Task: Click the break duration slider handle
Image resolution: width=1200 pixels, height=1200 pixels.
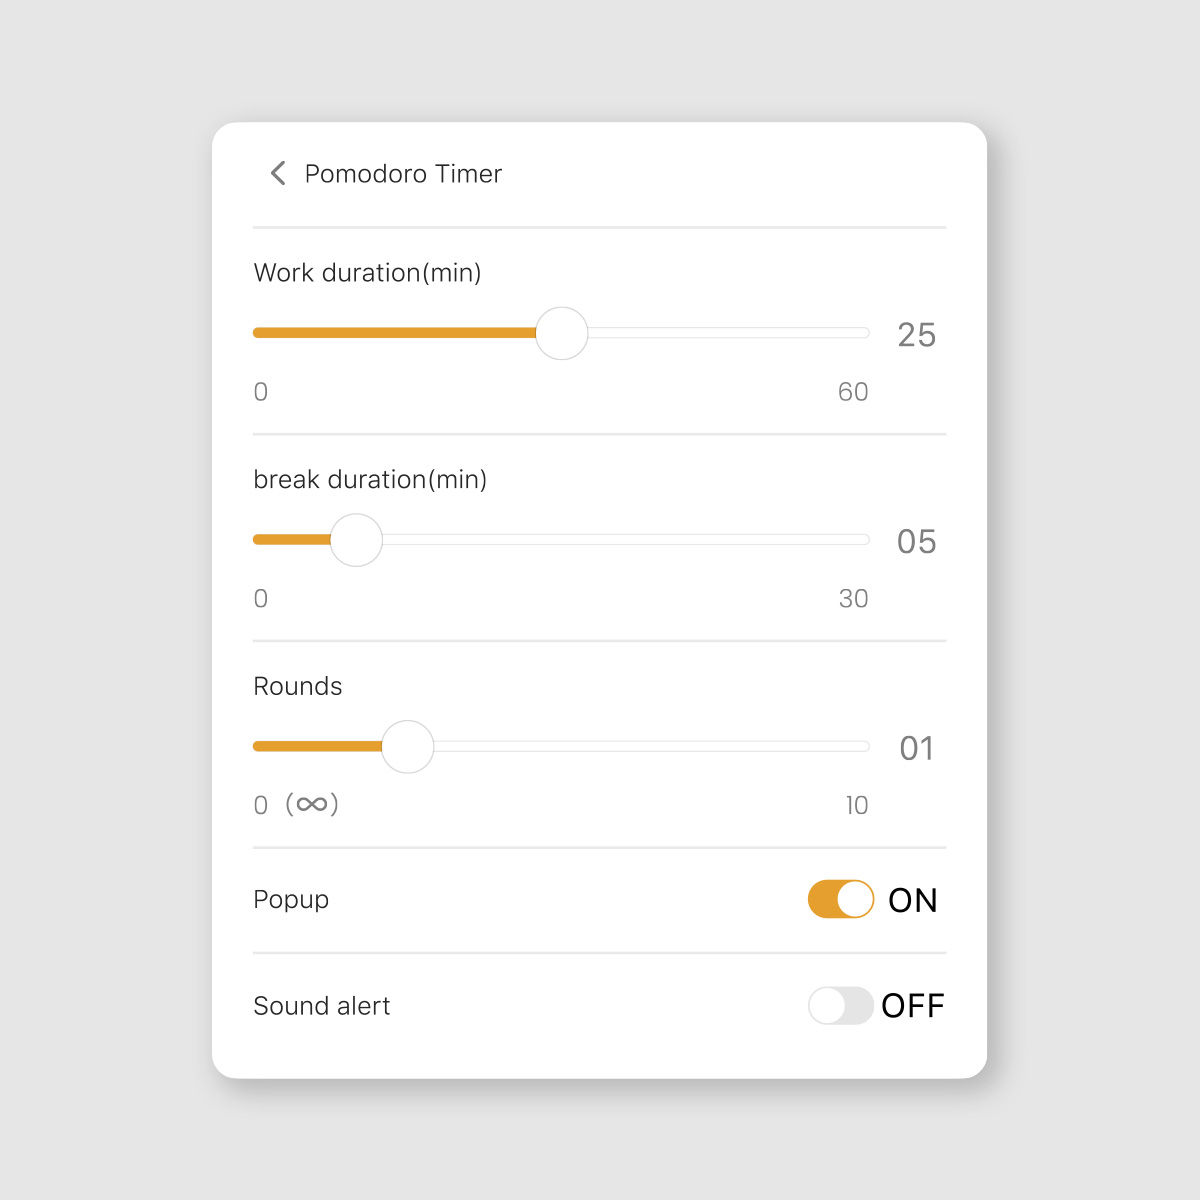Action: (356, 539)
